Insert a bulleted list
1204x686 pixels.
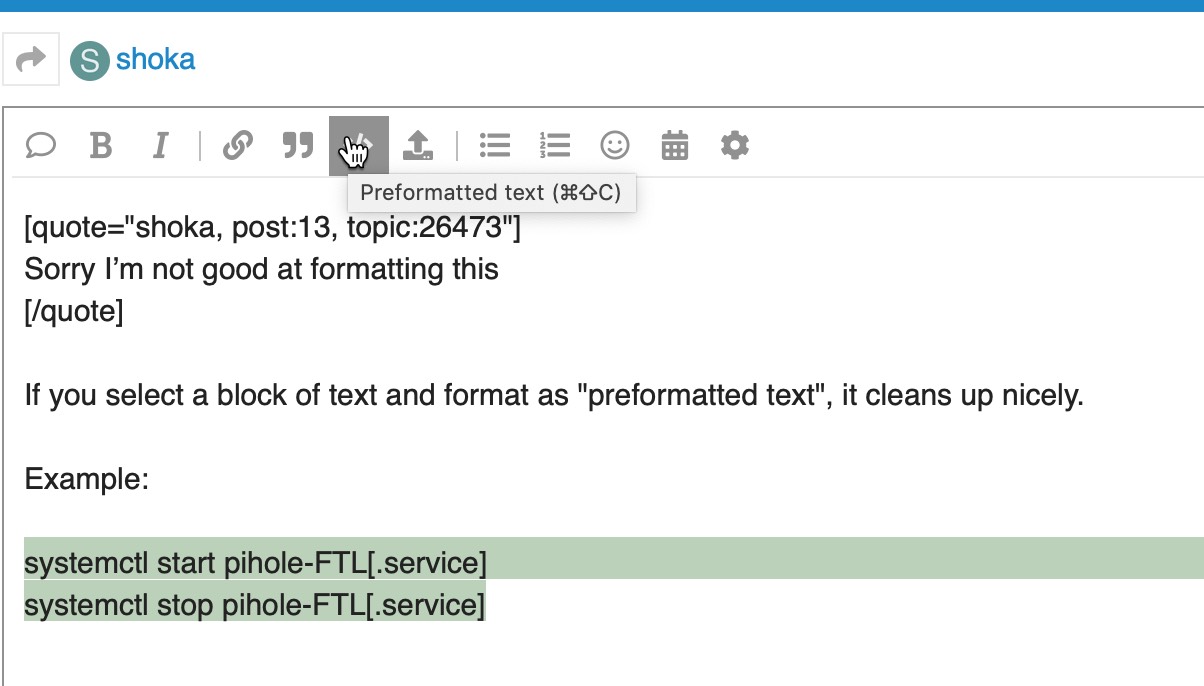(495, 146)
